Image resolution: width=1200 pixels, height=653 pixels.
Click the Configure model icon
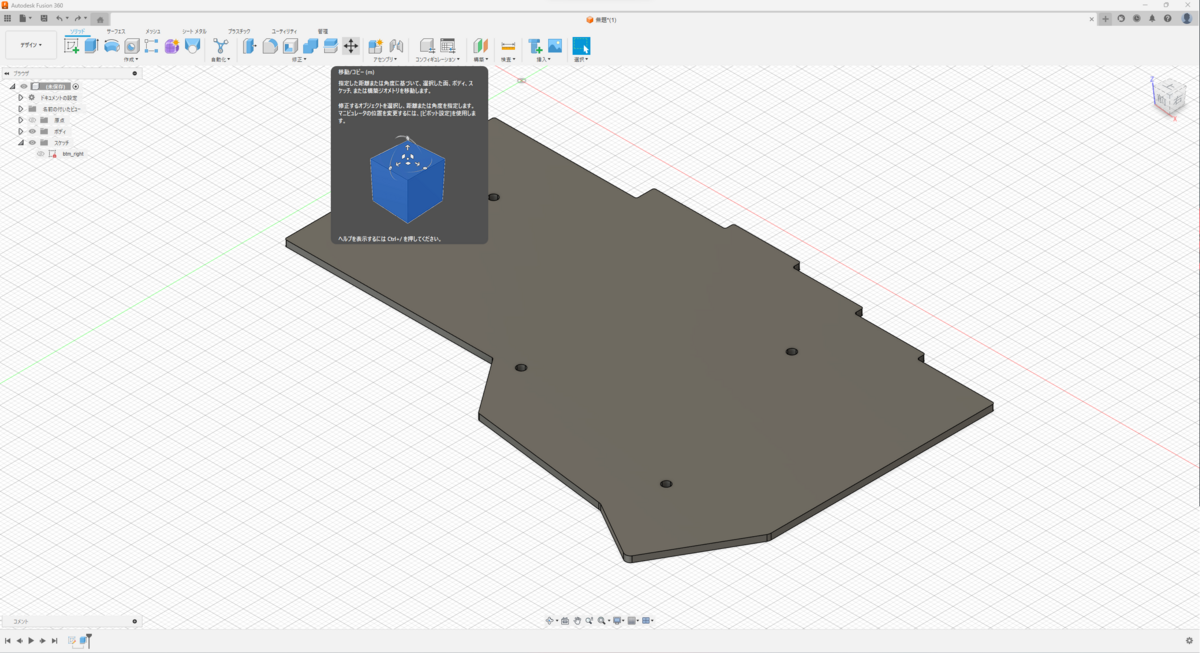pyautogui.click(x=427, y=45)
